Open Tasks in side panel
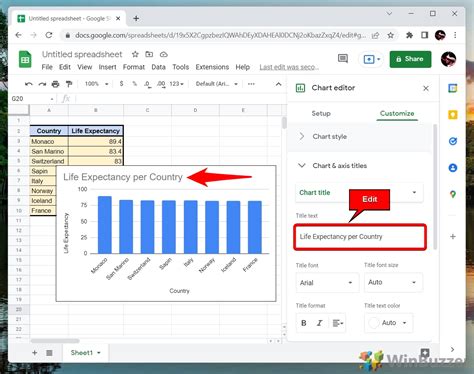Screen dimensions: 474x374 453,141
